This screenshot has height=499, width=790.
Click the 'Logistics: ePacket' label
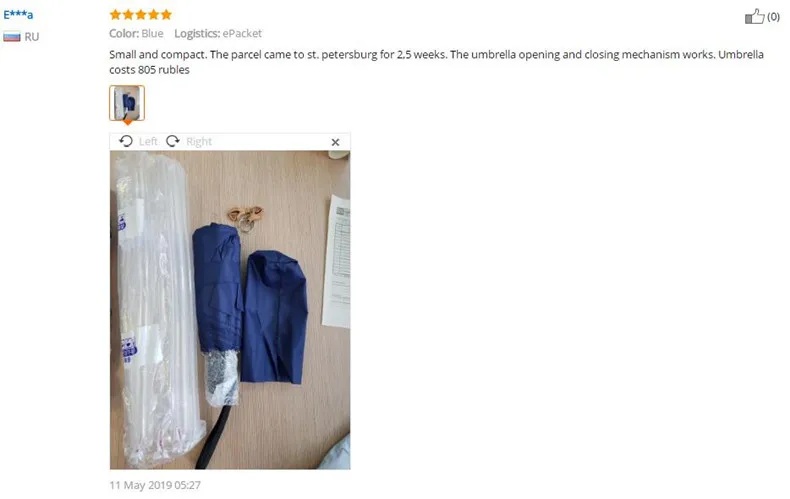coord(218,34)
